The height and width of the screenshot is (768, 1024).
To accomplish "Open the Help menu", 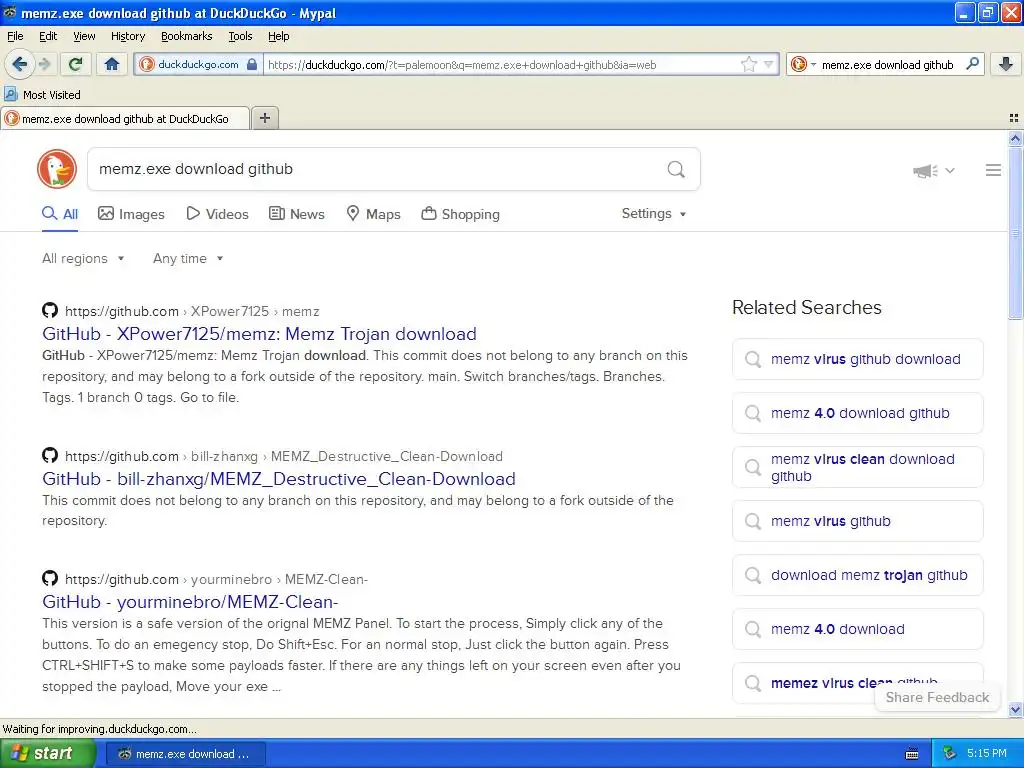I will pyautogui.click(x=278, y=36).
